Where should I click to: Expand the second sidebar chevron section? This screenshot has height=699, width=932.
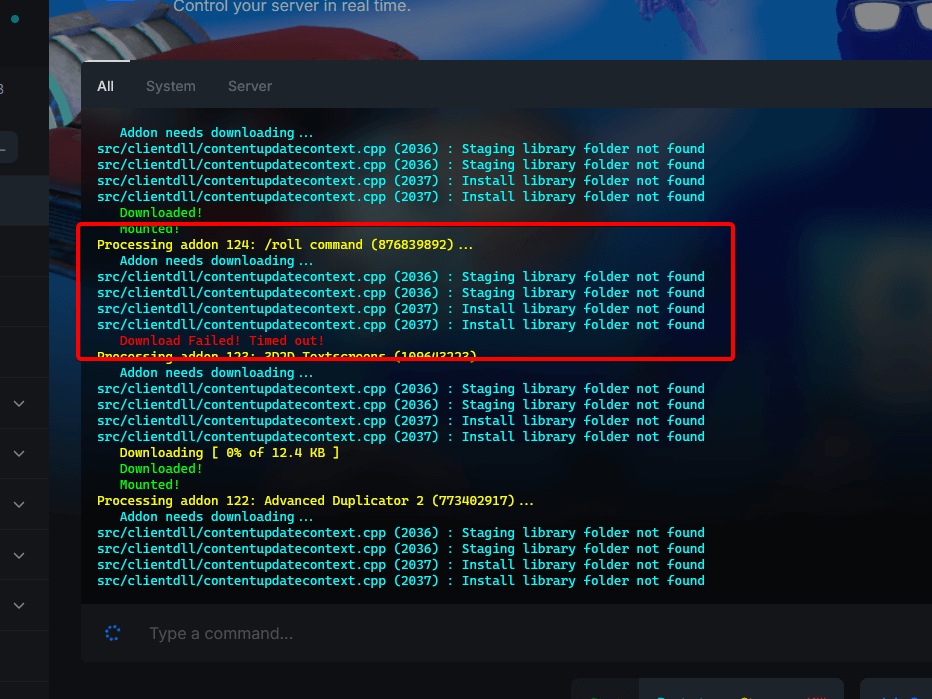coord(18,453)
